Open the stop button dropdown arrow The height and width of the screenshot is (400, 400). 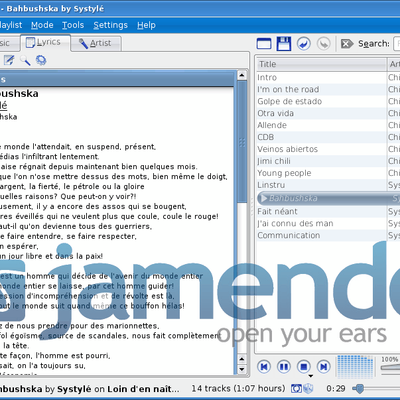point(311,376)
